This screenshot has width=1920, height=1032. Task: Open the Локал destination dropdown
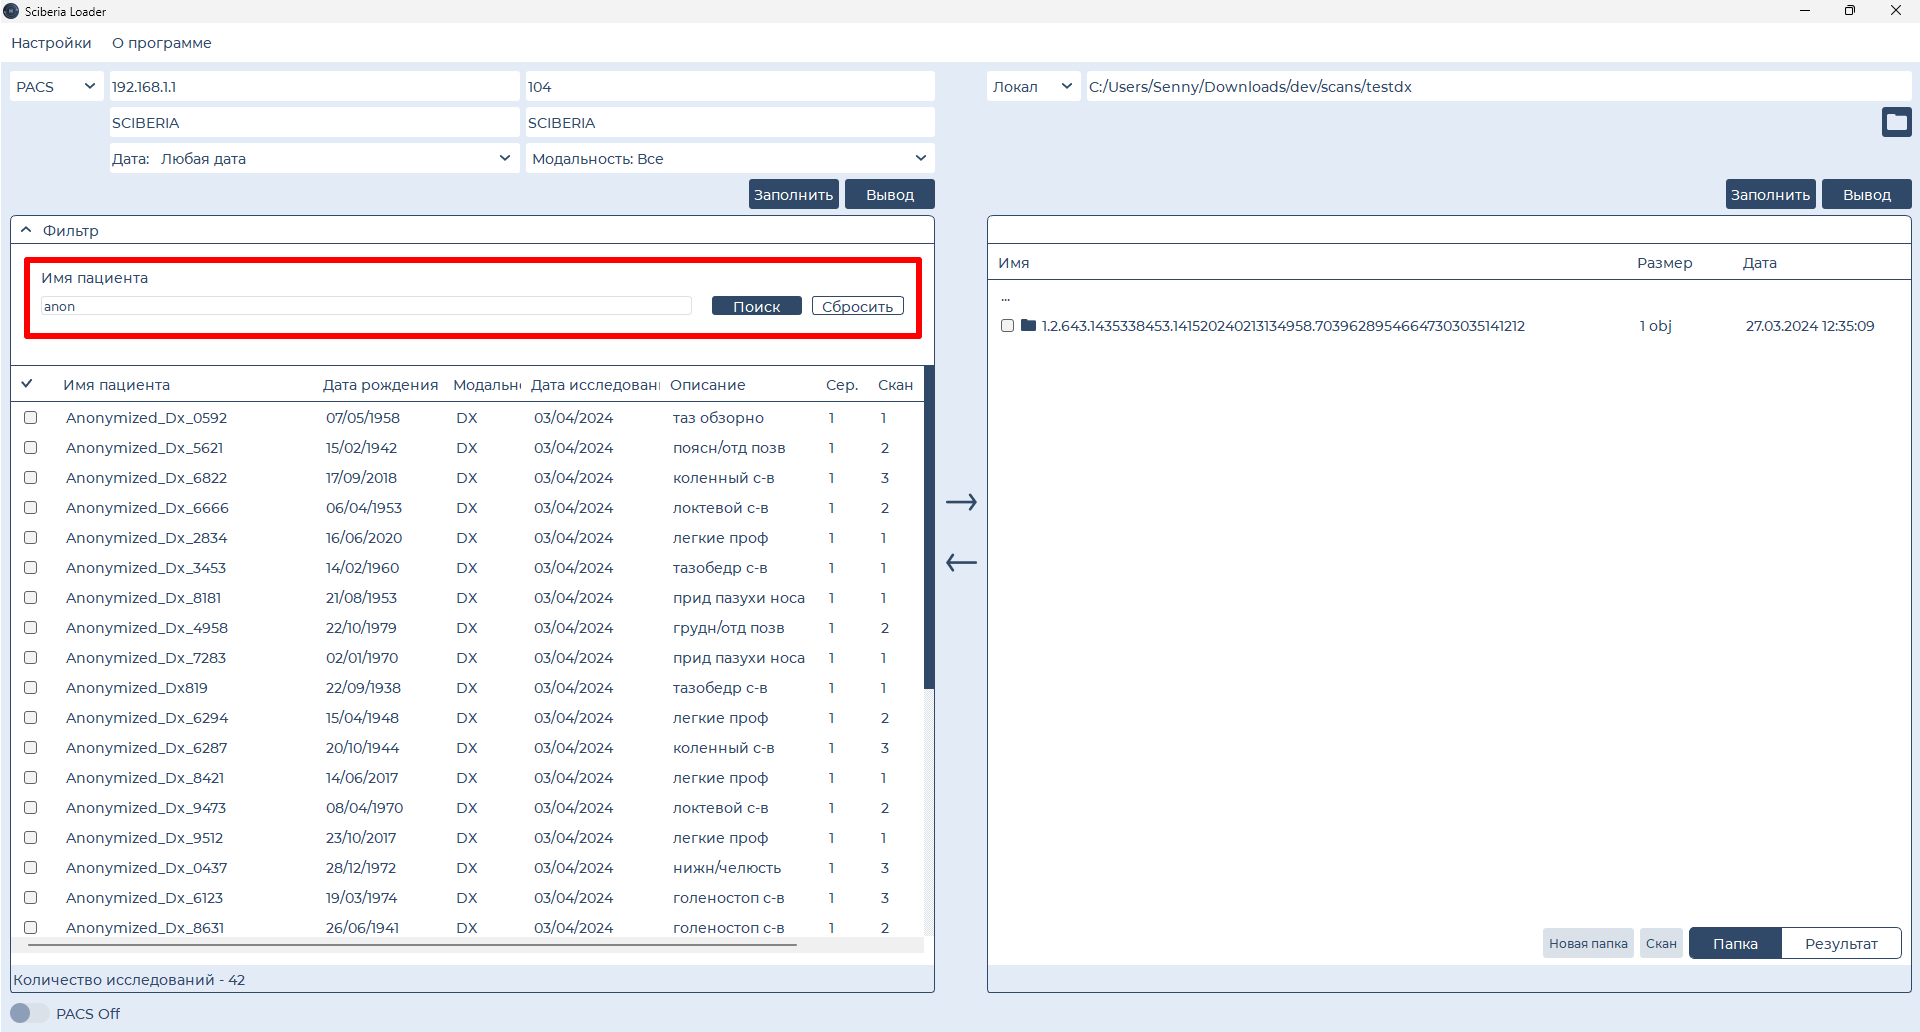click(1033, 87)
